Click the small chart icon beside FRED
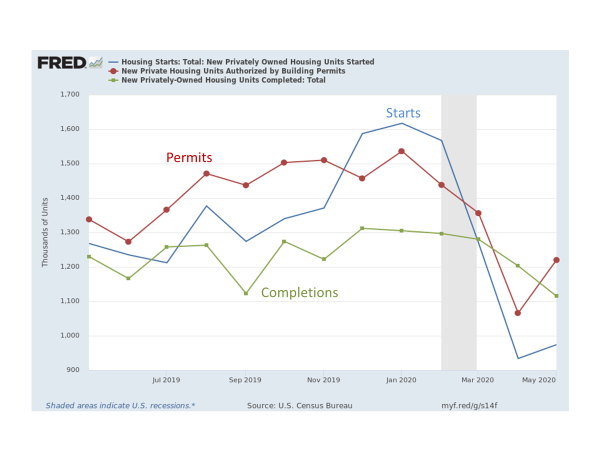The width and height of the screenshot is (600, 450). pyautogui.click(x=96, y=62)
